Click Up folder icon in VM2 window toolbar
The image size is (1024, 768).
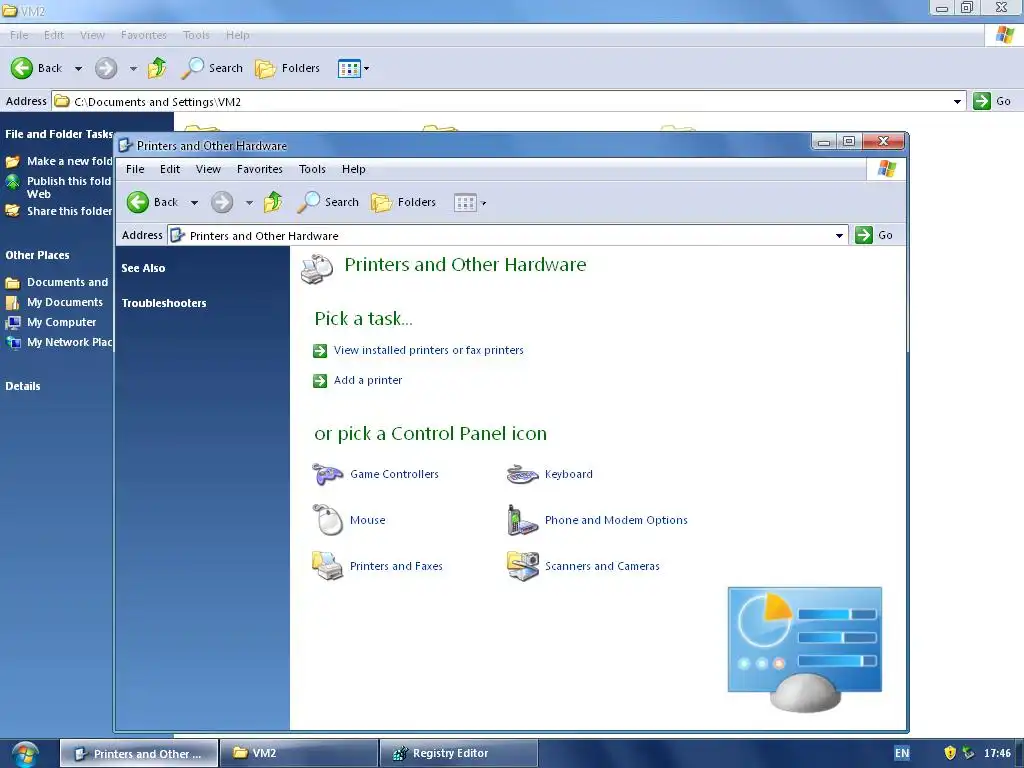(x=157, y=68)
